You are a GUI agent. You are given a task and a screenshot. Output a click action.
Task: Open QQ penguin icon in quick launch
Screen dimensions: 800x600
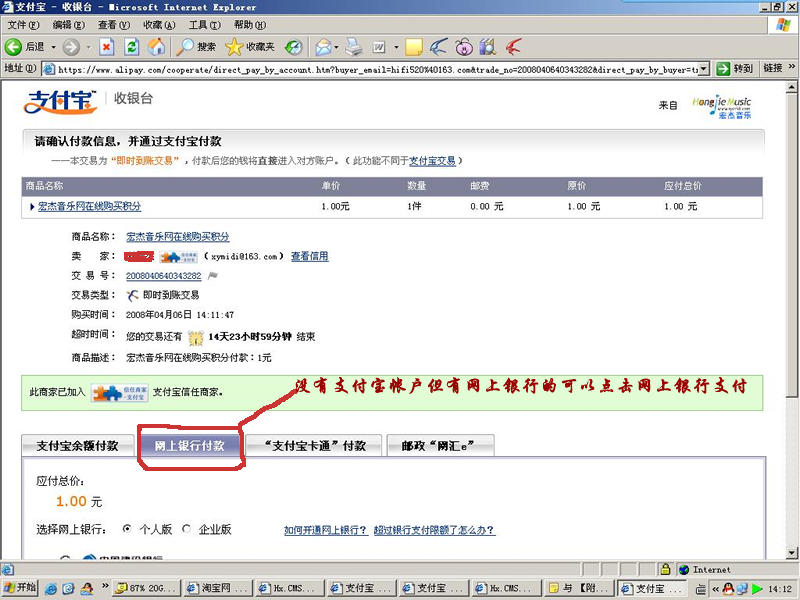(87, 588)
